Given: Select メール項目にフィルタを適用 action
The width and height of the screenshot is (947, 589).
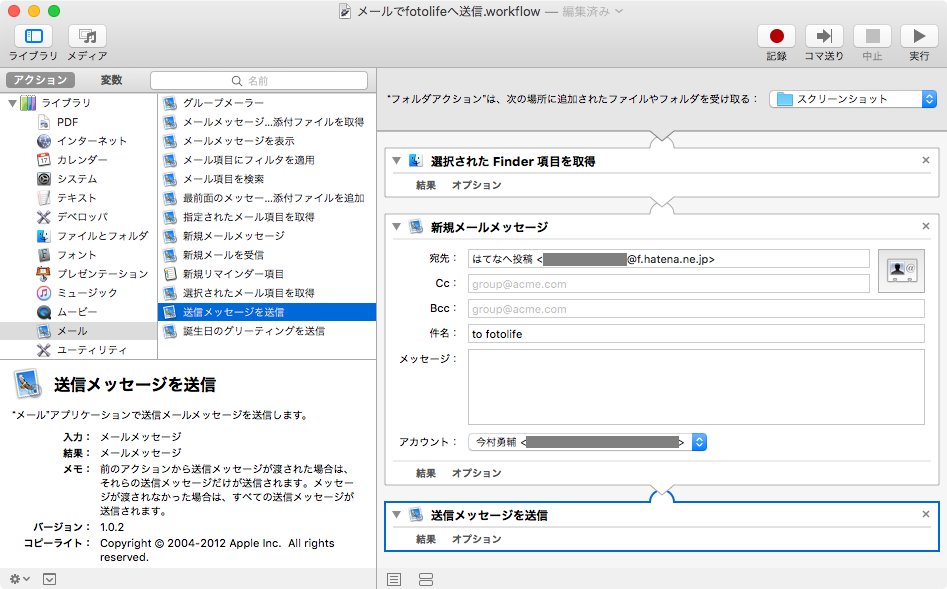Looking at the screenshot, I should pos(266,160).
